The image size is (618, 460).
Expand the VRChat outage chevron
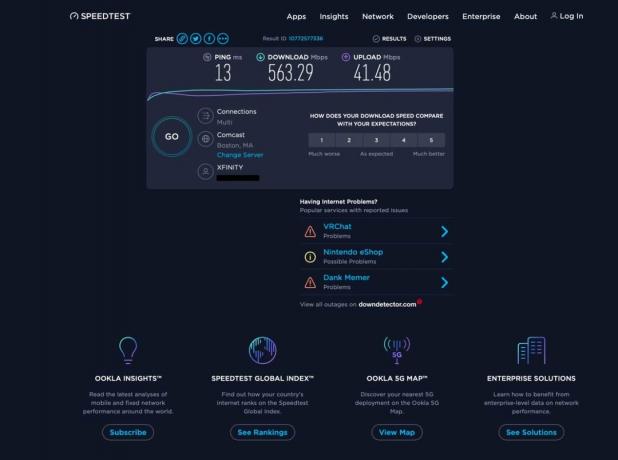(x=445, y=231)
